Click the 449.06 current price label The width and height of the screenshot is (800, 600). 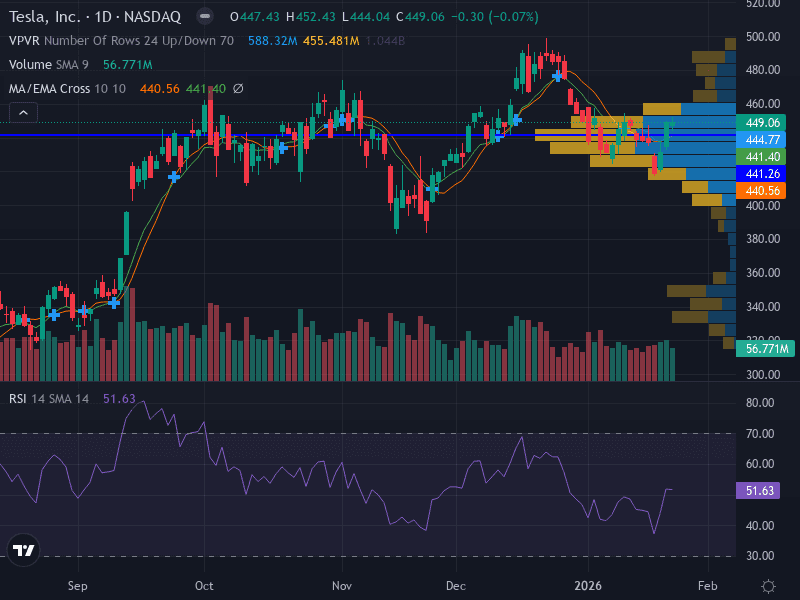[761, 122]
